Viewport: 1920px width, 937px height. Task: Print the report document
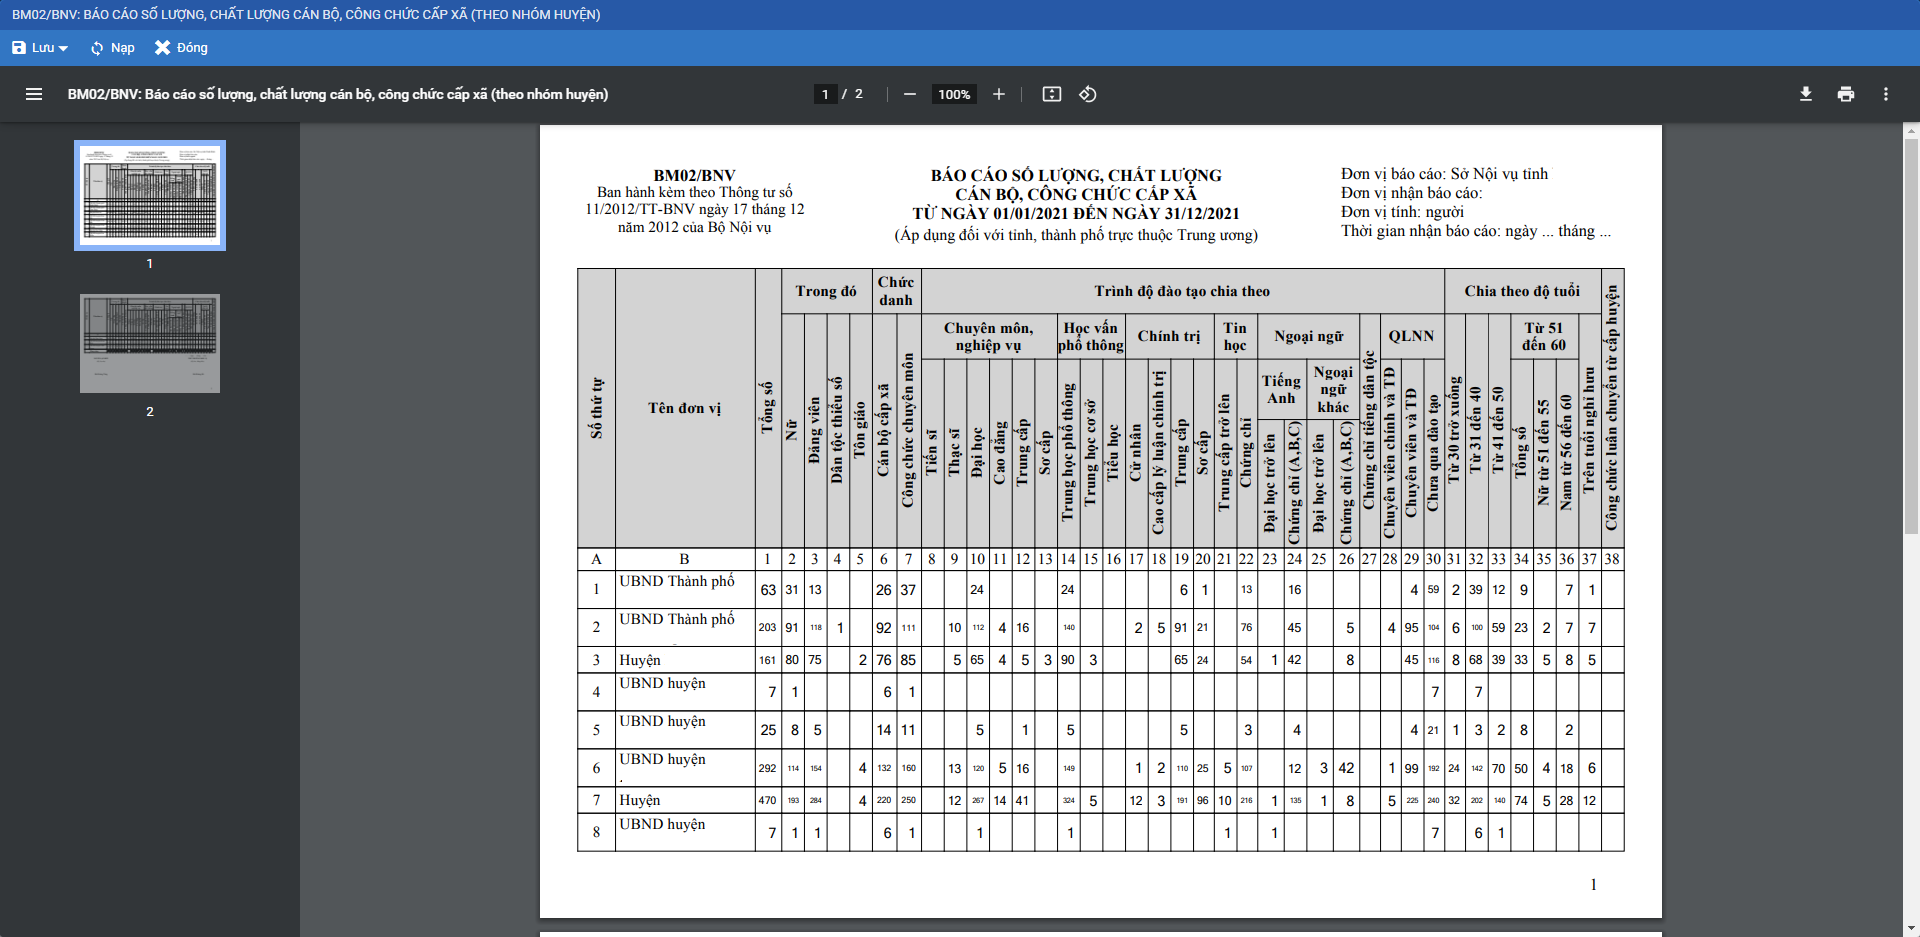(1845, 94)
